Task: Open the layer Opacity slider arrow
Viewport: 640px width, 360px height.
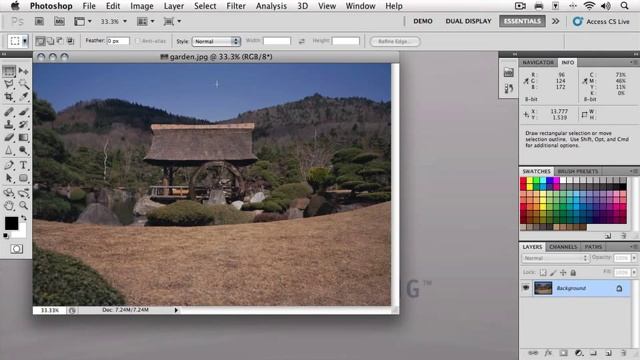Action: tap(634, 258)
